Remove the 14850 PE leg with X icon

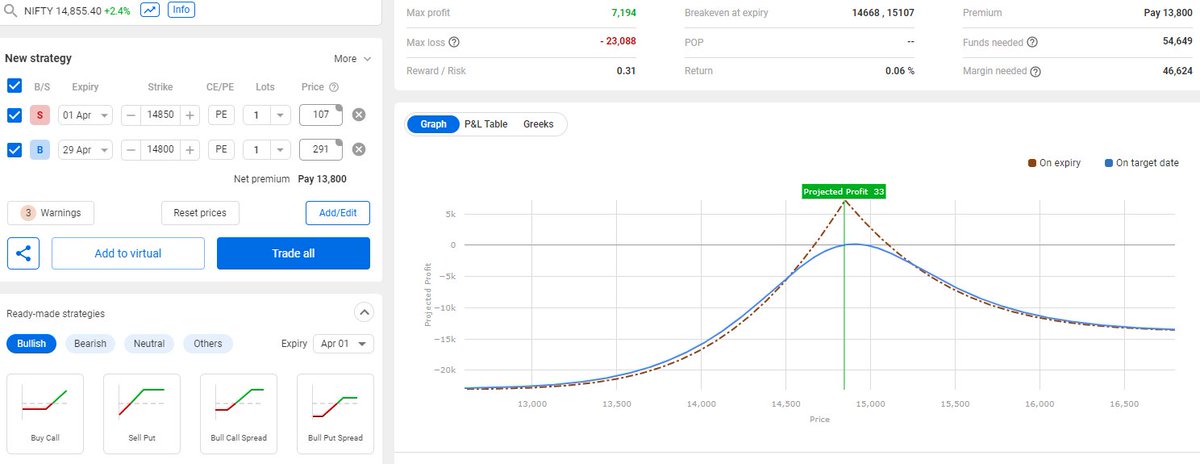[359, 115]
